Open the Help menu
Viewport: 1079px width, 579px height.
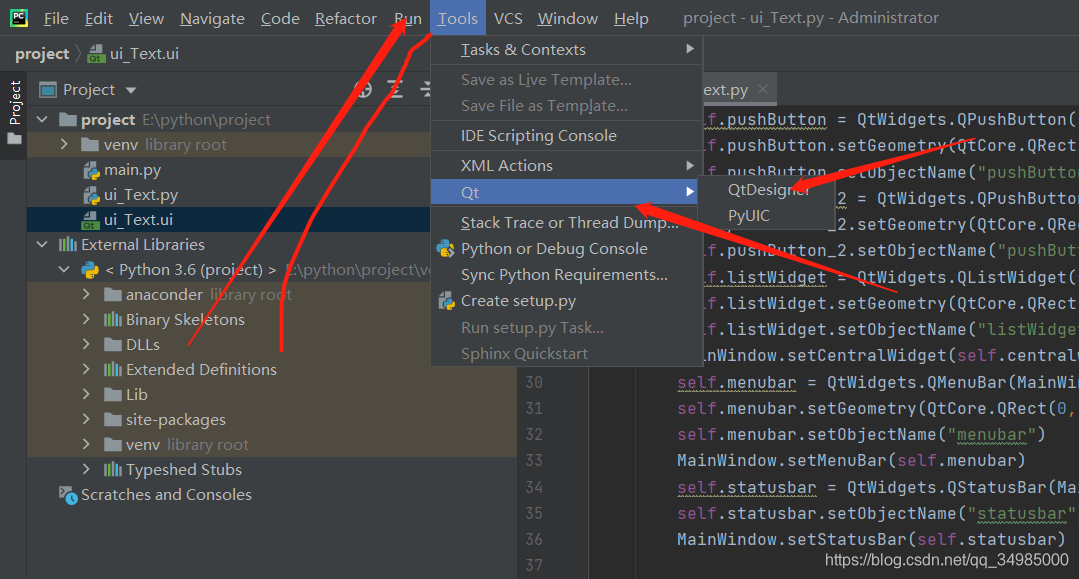pyautogui.click(x=631, y=19)
